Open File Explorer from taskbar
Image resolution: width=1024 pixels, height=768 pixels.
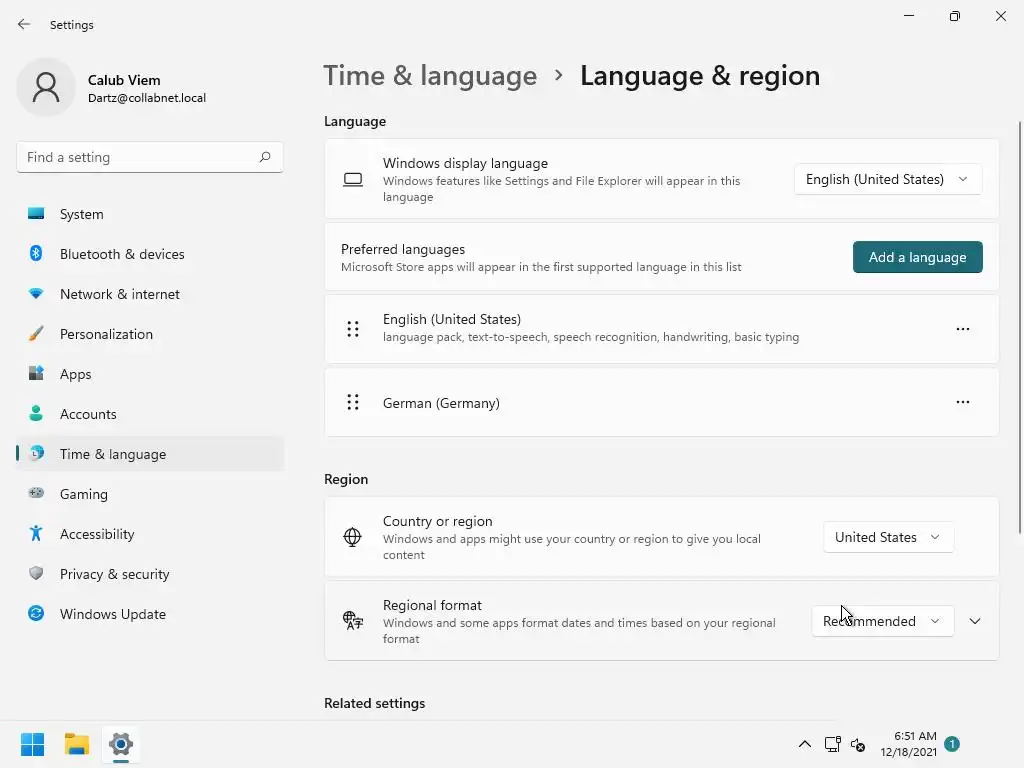click(77, 744)
